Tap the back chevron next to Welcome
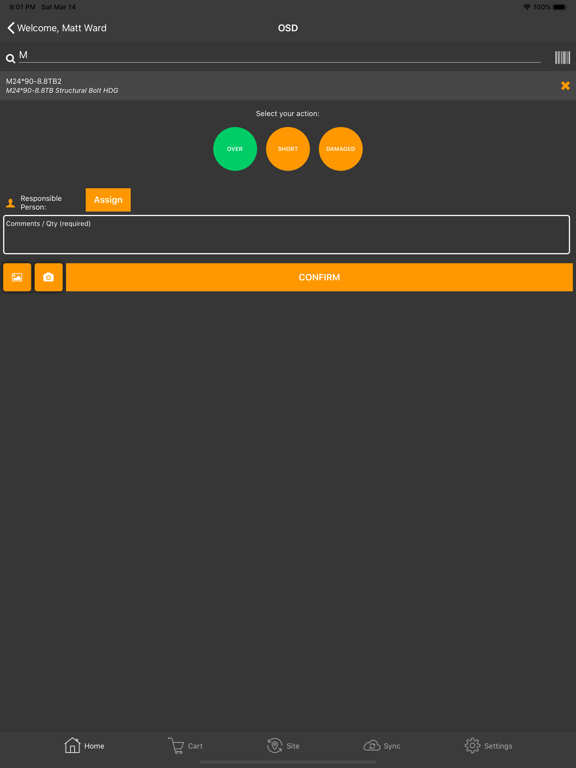Viewport: 576px width, 768px height. click(x=11, y=28)
